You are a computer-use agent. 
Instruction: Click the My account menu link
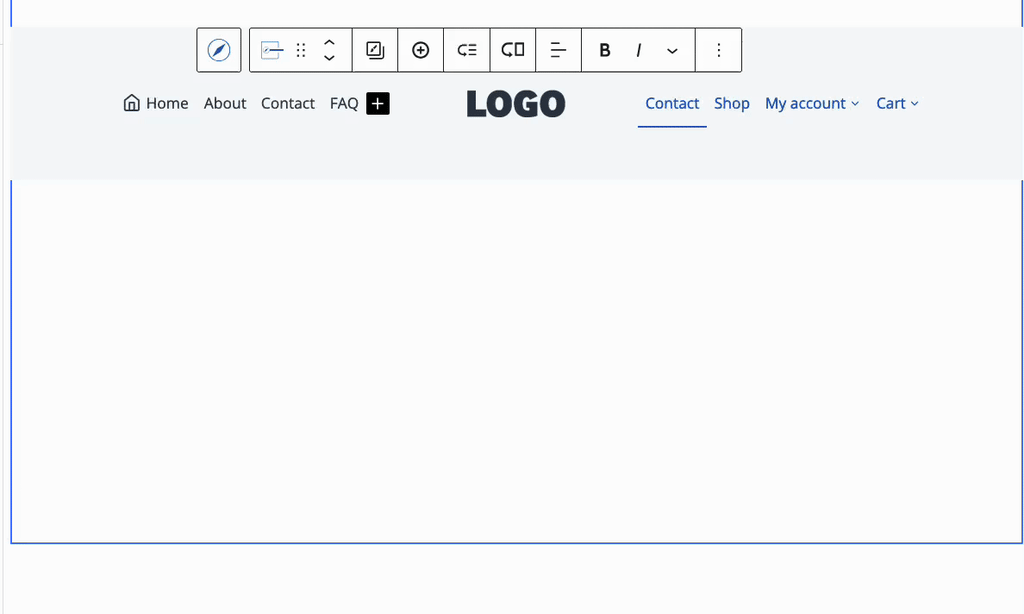[805, 103]
